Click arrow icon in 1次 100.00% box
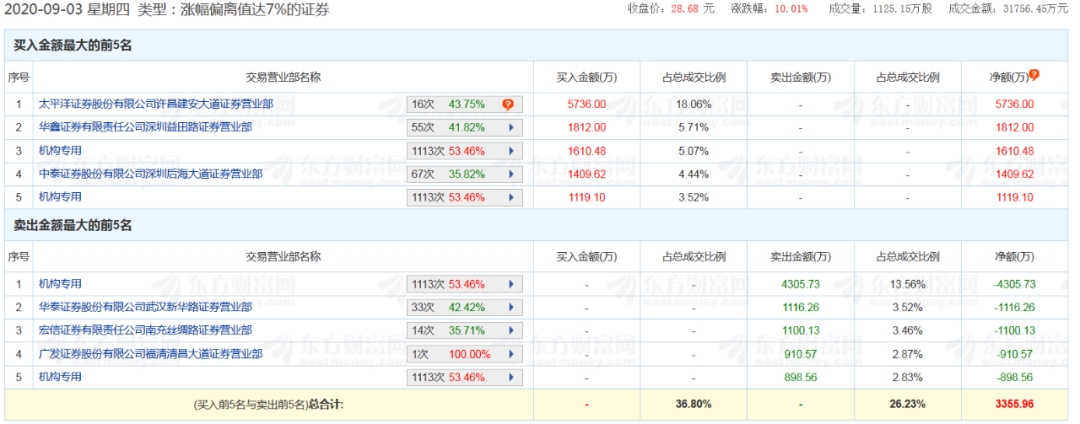The height and width of the screenshot is (424, 1080). (x=511, y=354)
